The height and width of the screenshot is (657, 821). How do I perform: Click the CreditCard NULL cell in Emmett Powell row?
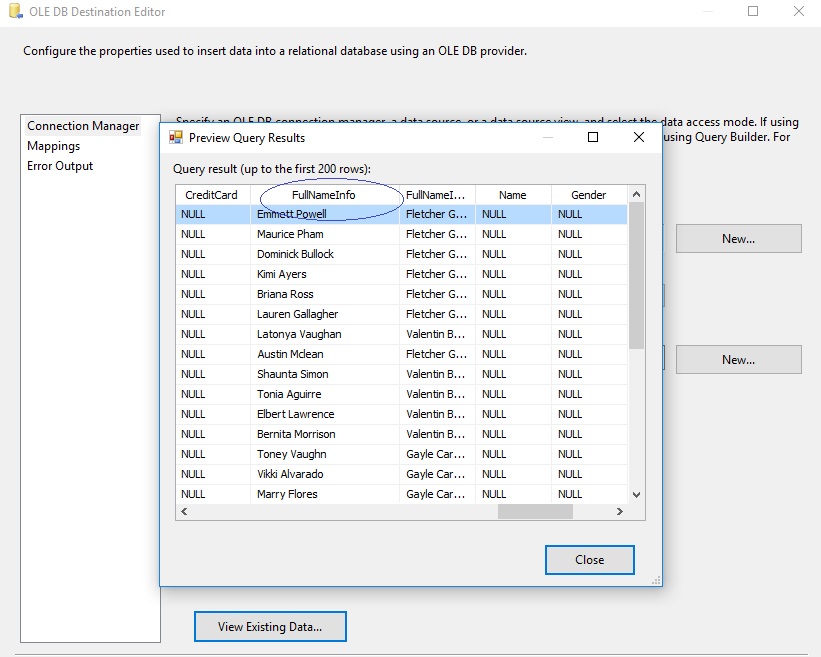pos(213,214)
